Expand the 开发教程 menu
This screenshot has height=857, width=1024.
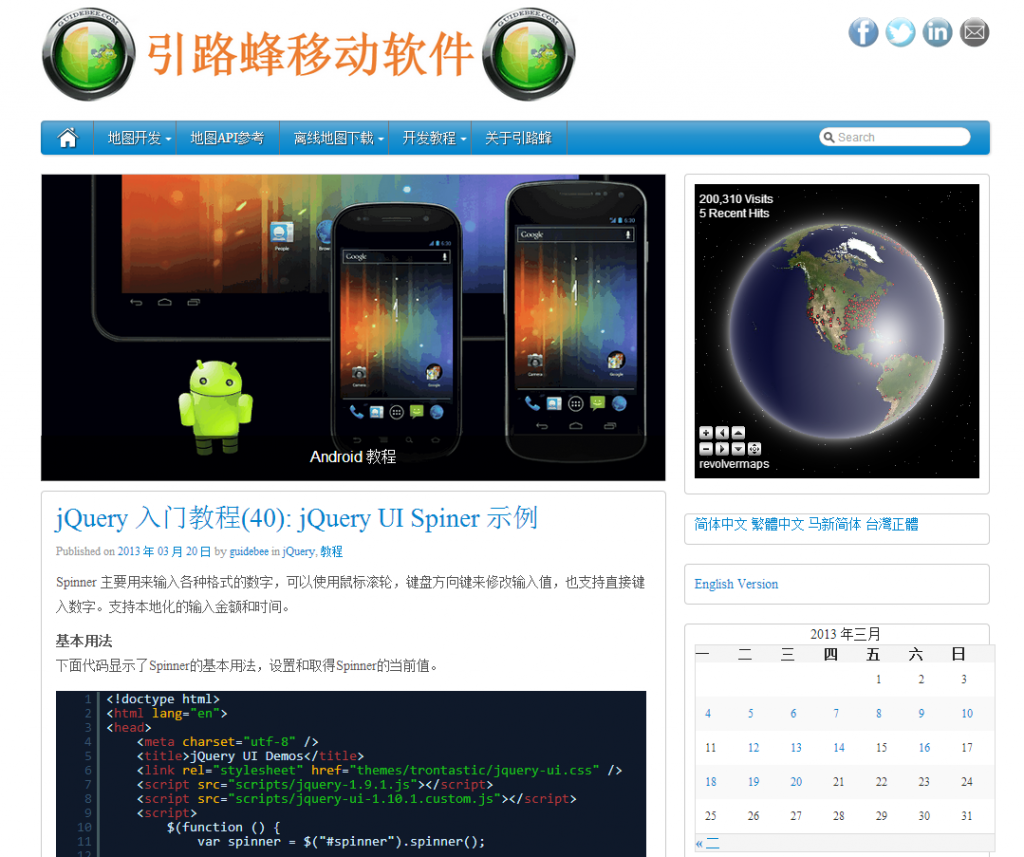coord(434,138)
